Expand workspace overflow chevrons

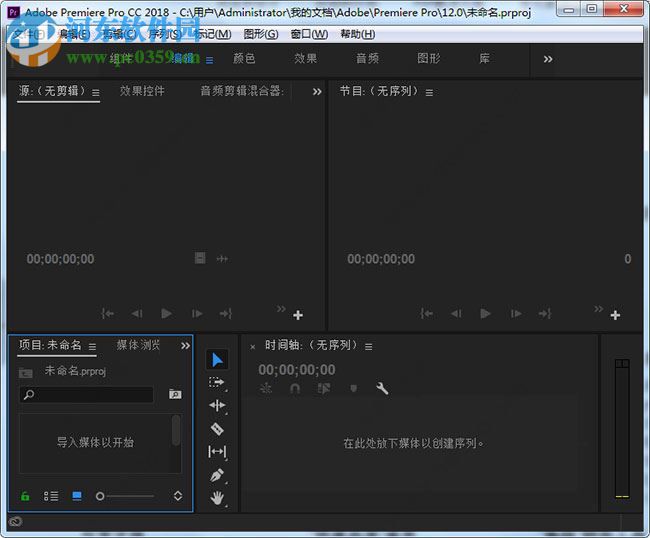(548, 59)
